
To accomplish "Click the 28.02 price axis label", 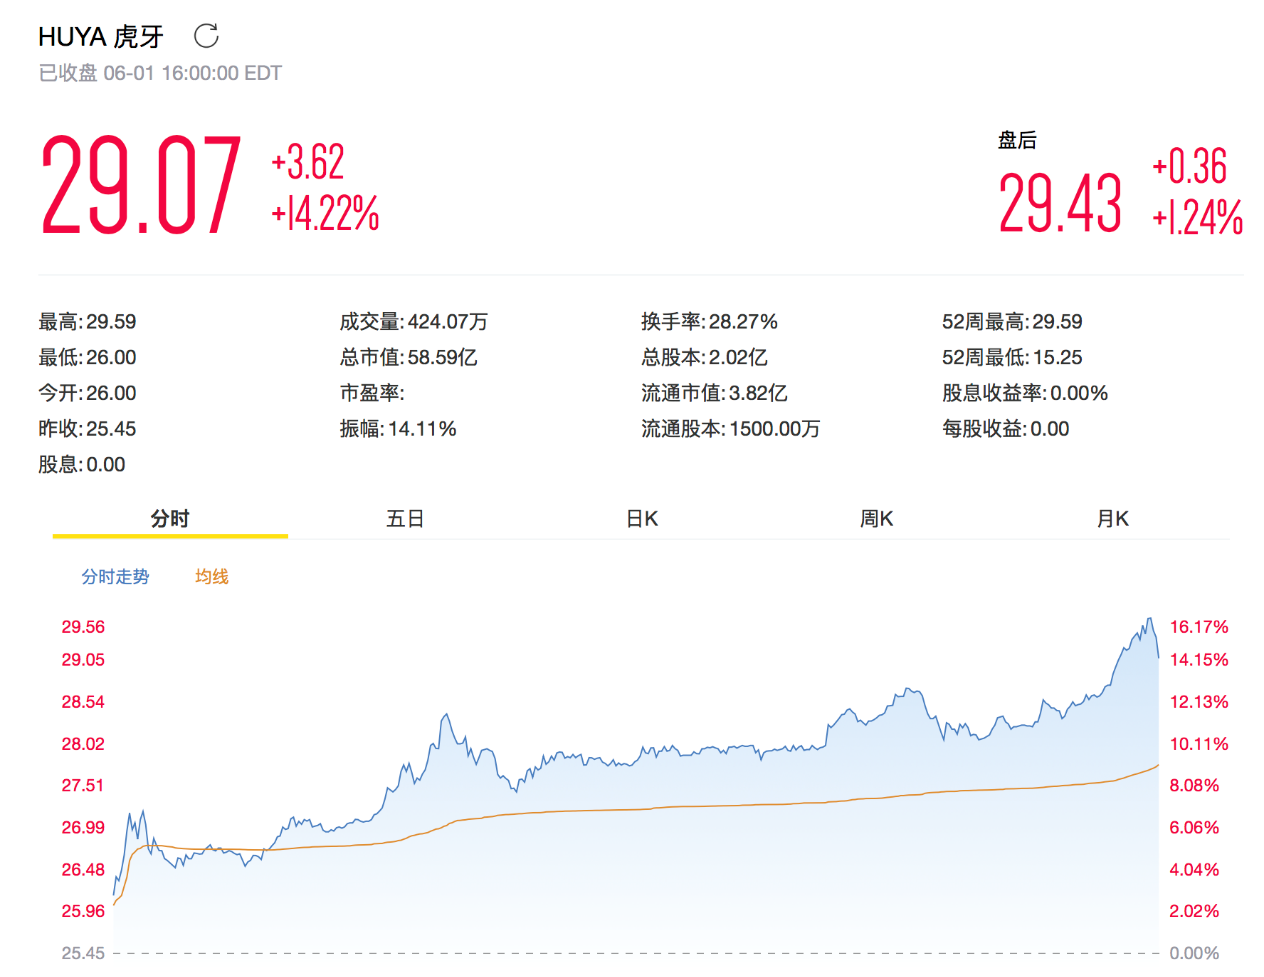I will click(x=83, y=744).
